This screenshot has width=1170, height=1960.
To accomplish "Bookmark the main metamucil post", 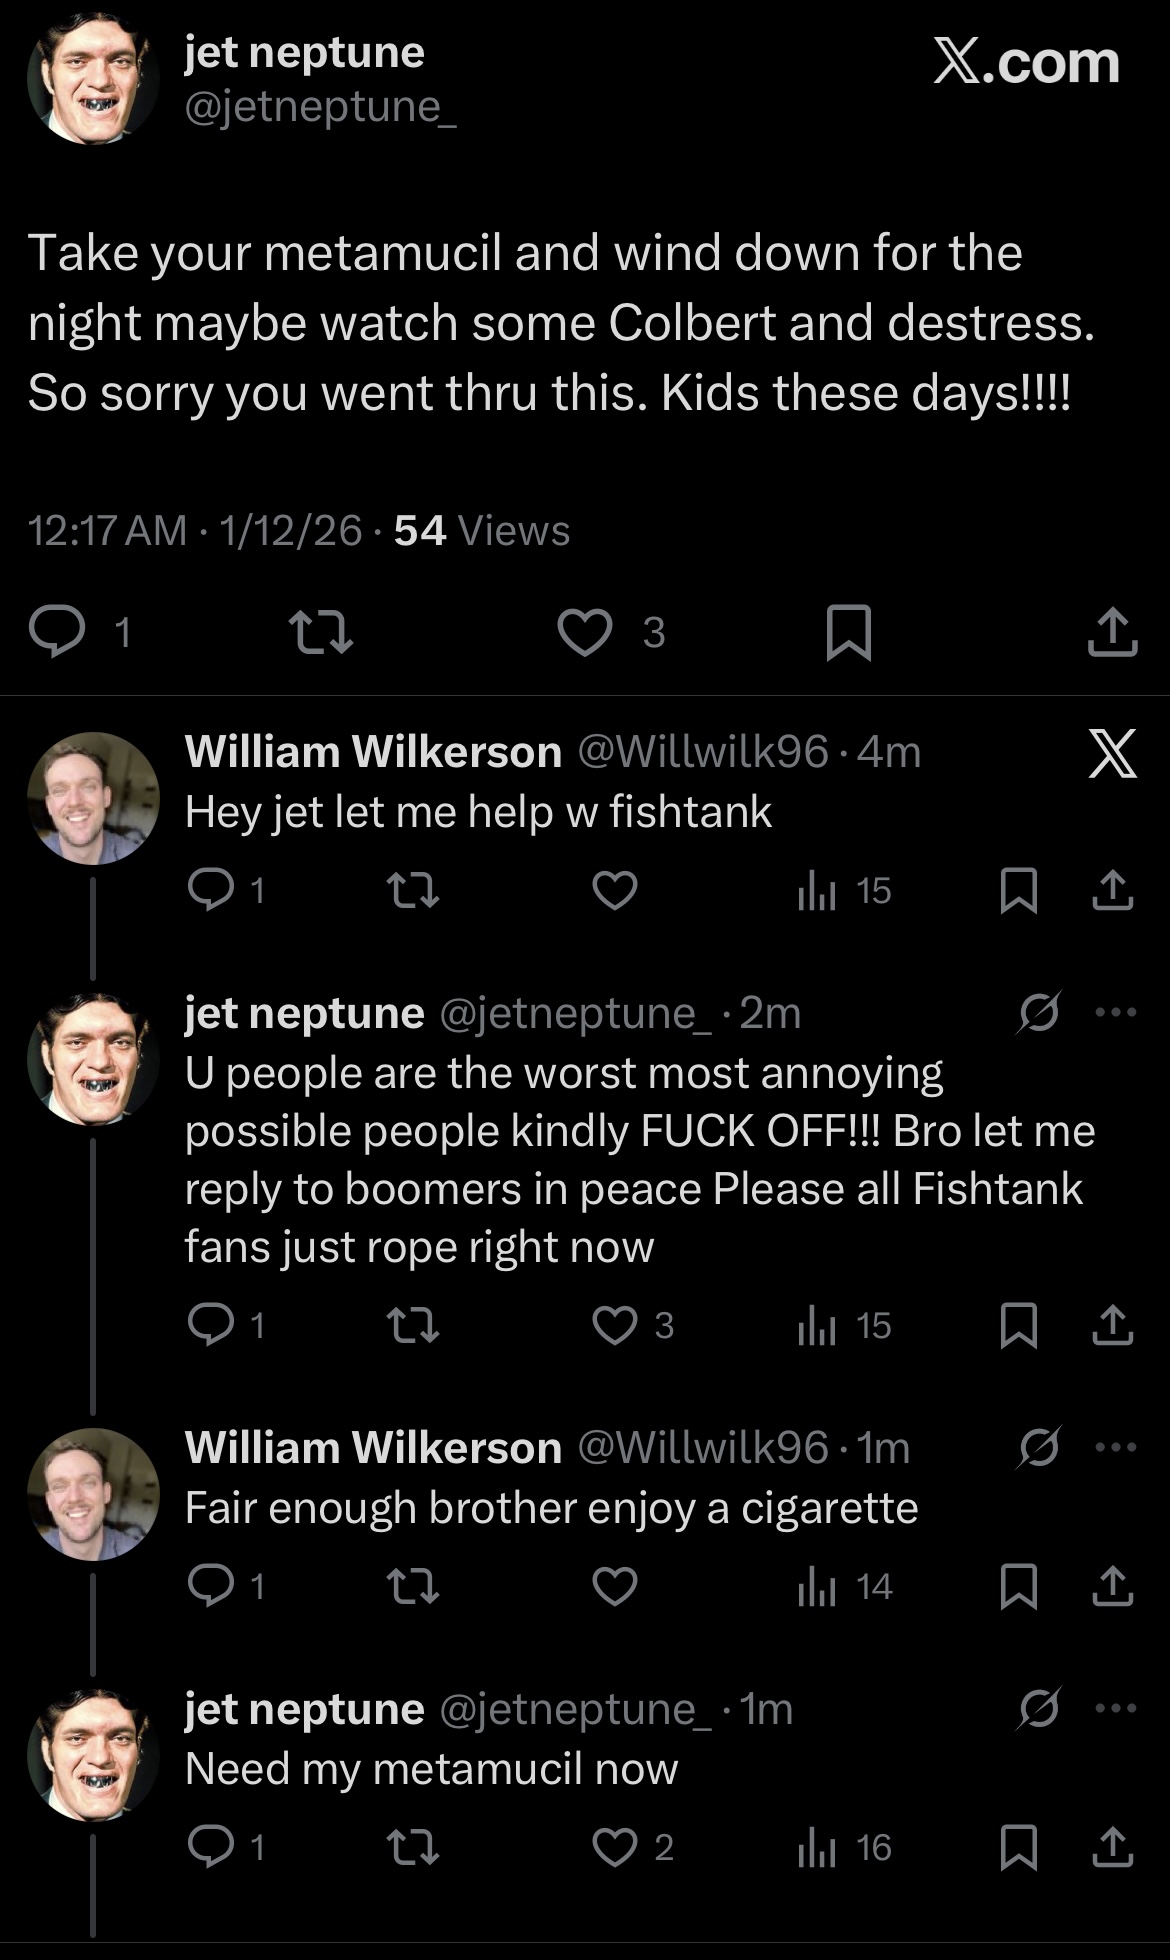I will (849, 632).
